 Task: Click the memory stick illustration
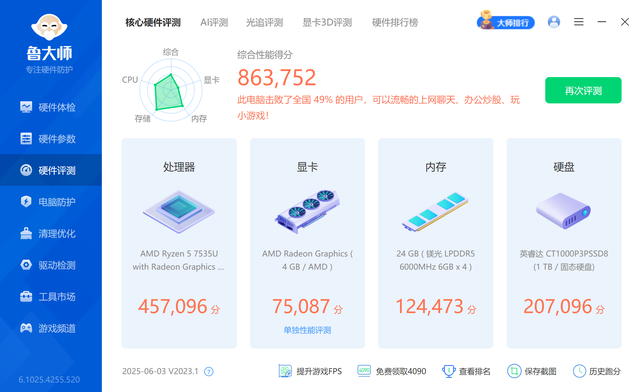coord(436,212)
